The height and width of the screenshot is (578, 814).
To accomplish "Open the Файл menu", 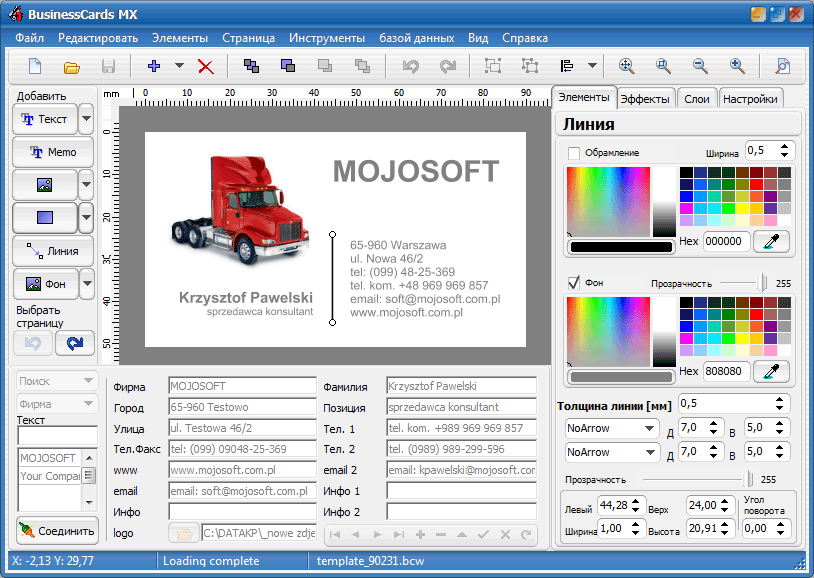I will pos(29,38).
